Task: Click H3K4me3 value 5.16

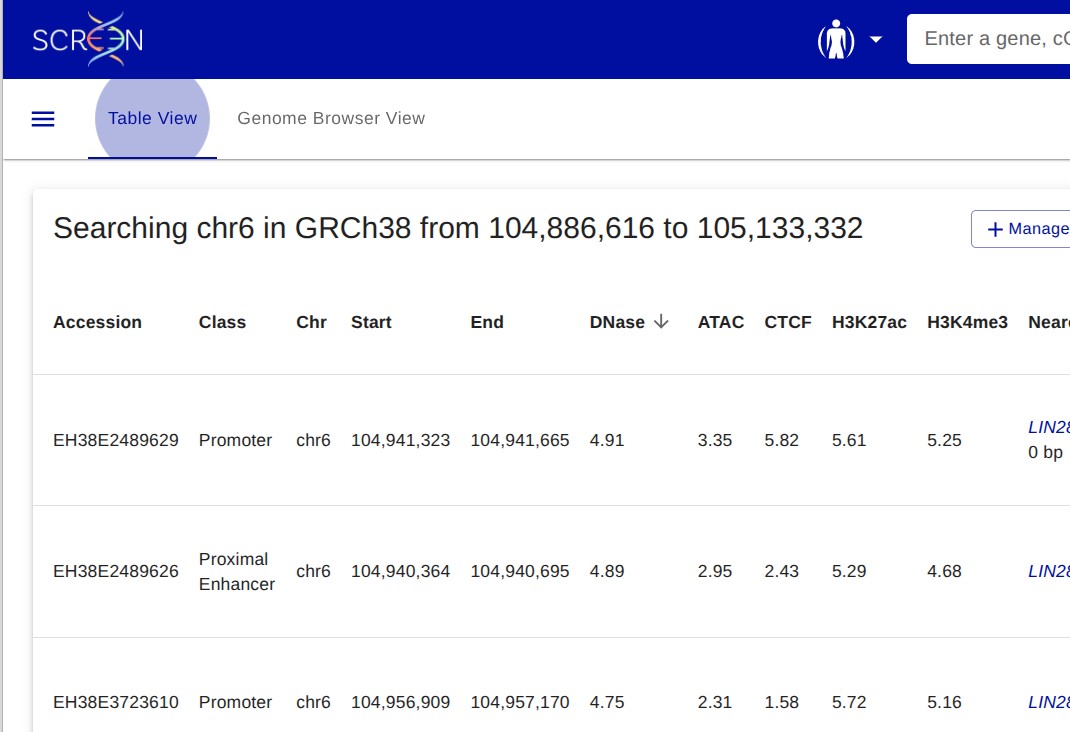Action: click(x=944, y=702)
